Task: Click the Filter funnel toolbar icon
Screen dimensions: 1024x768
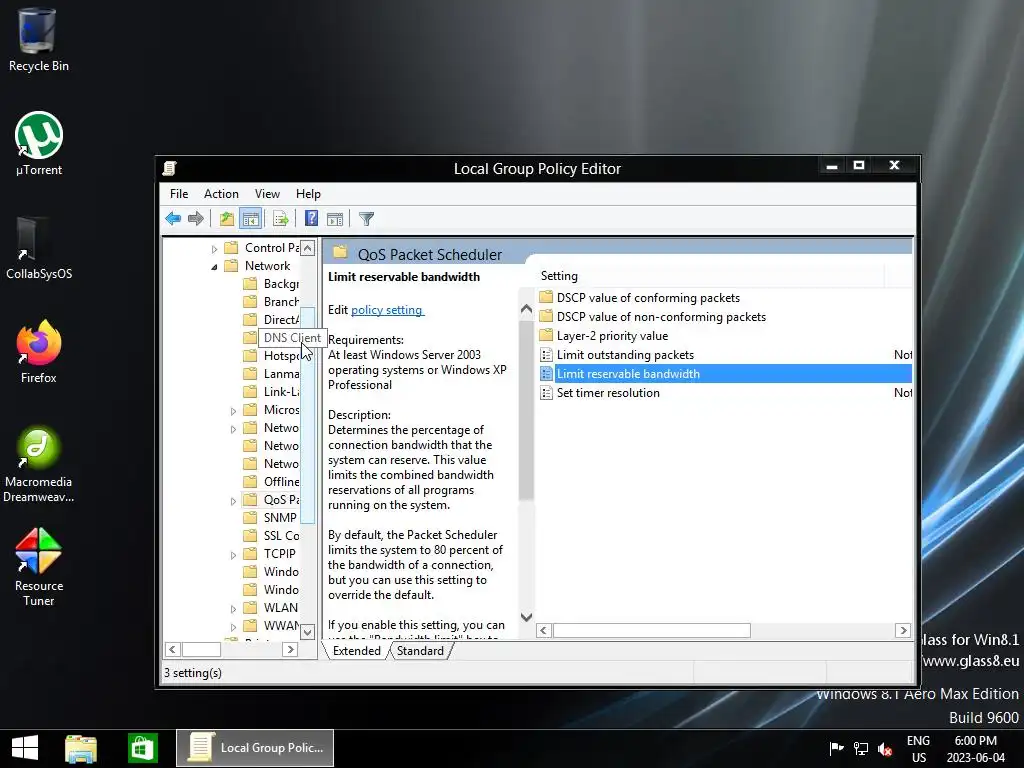Action: pyautogui.click(x=366, y=219)
